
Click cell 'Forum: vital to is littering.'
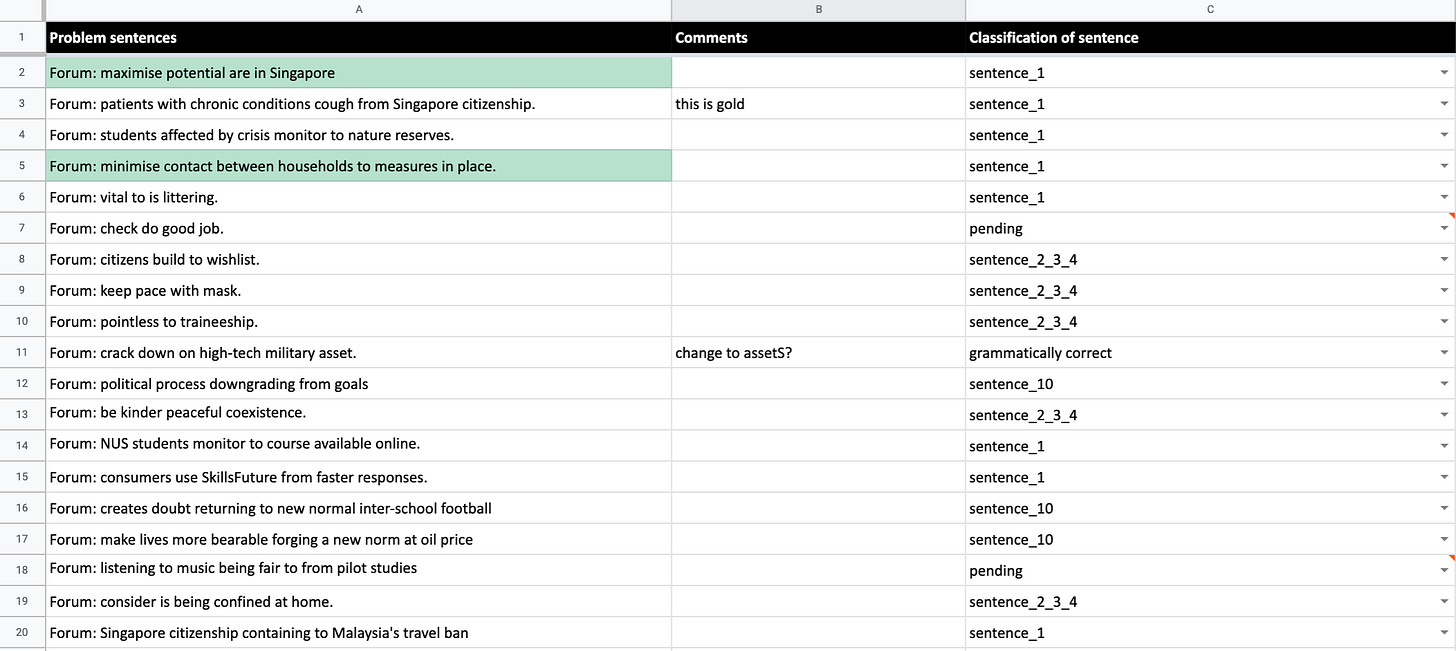(358, 198)
